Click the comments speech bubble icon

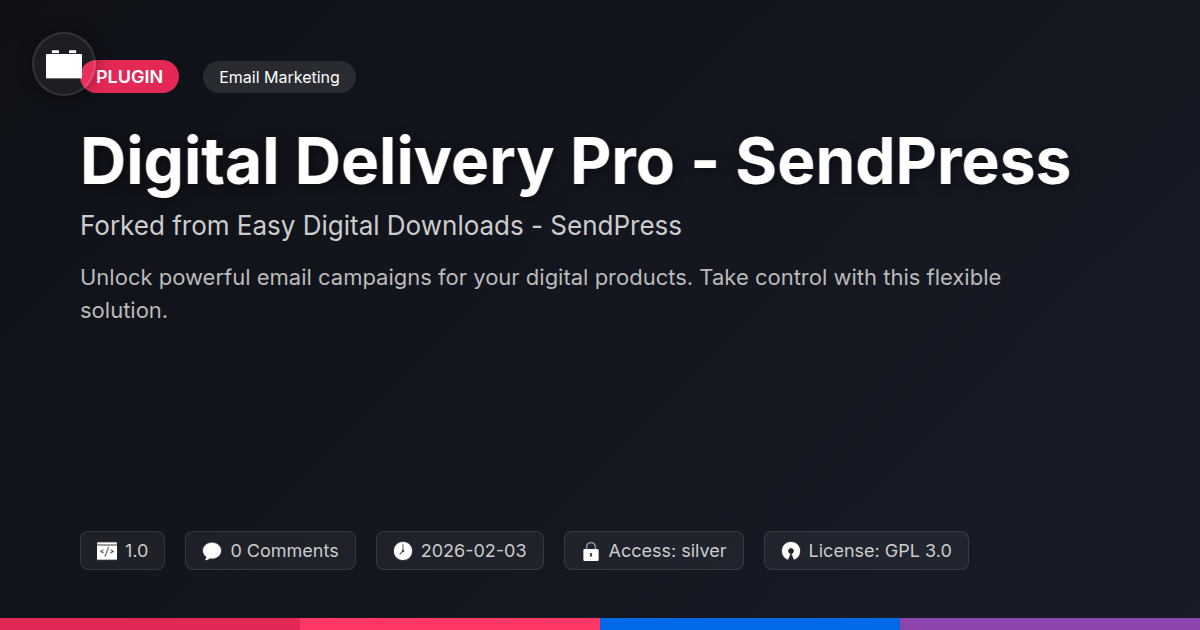point(212,551)
